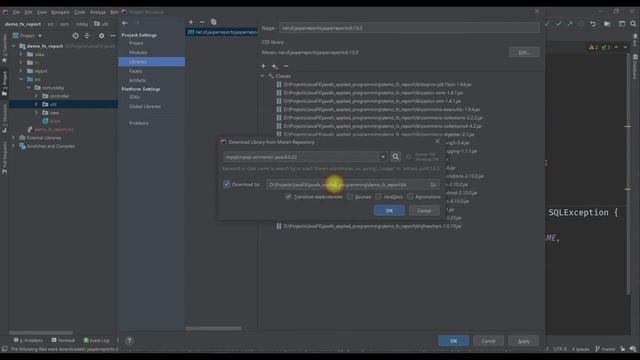Collapse the Classes tree node
640x360 pixels.
click(x=263, y=76)
